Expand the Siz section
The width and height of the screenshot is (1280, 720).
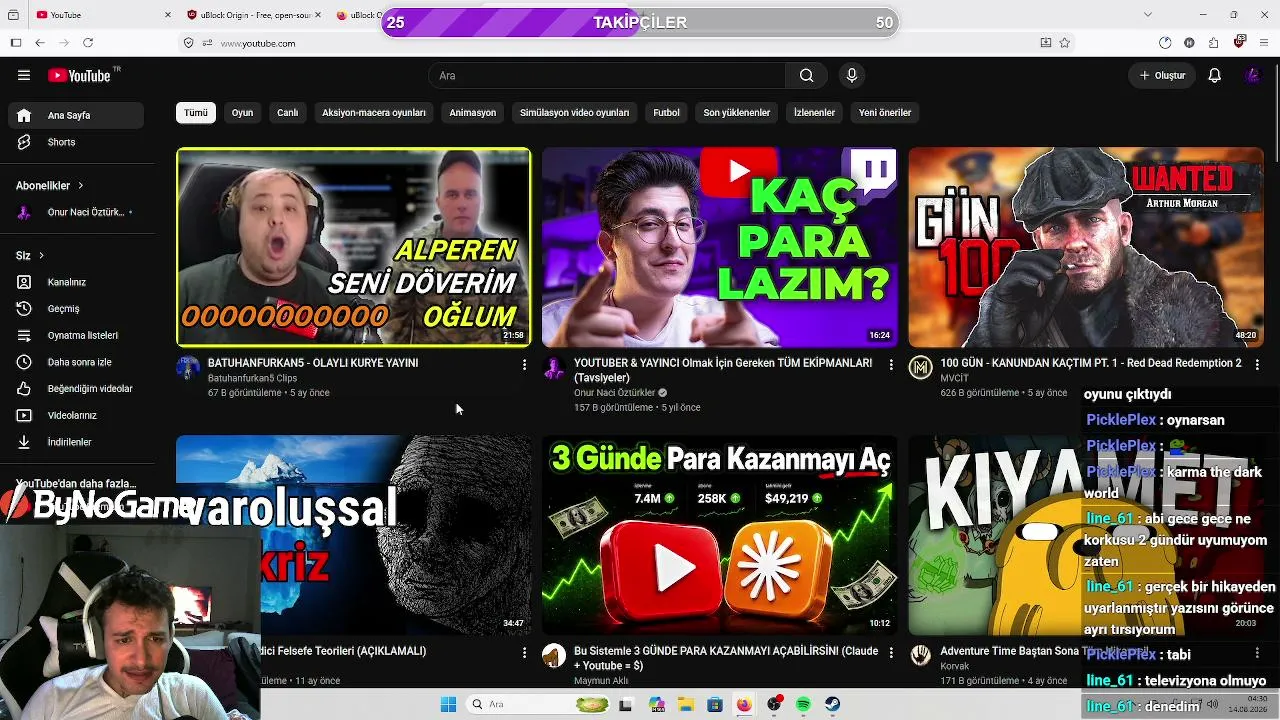click(x=30, y=255)
